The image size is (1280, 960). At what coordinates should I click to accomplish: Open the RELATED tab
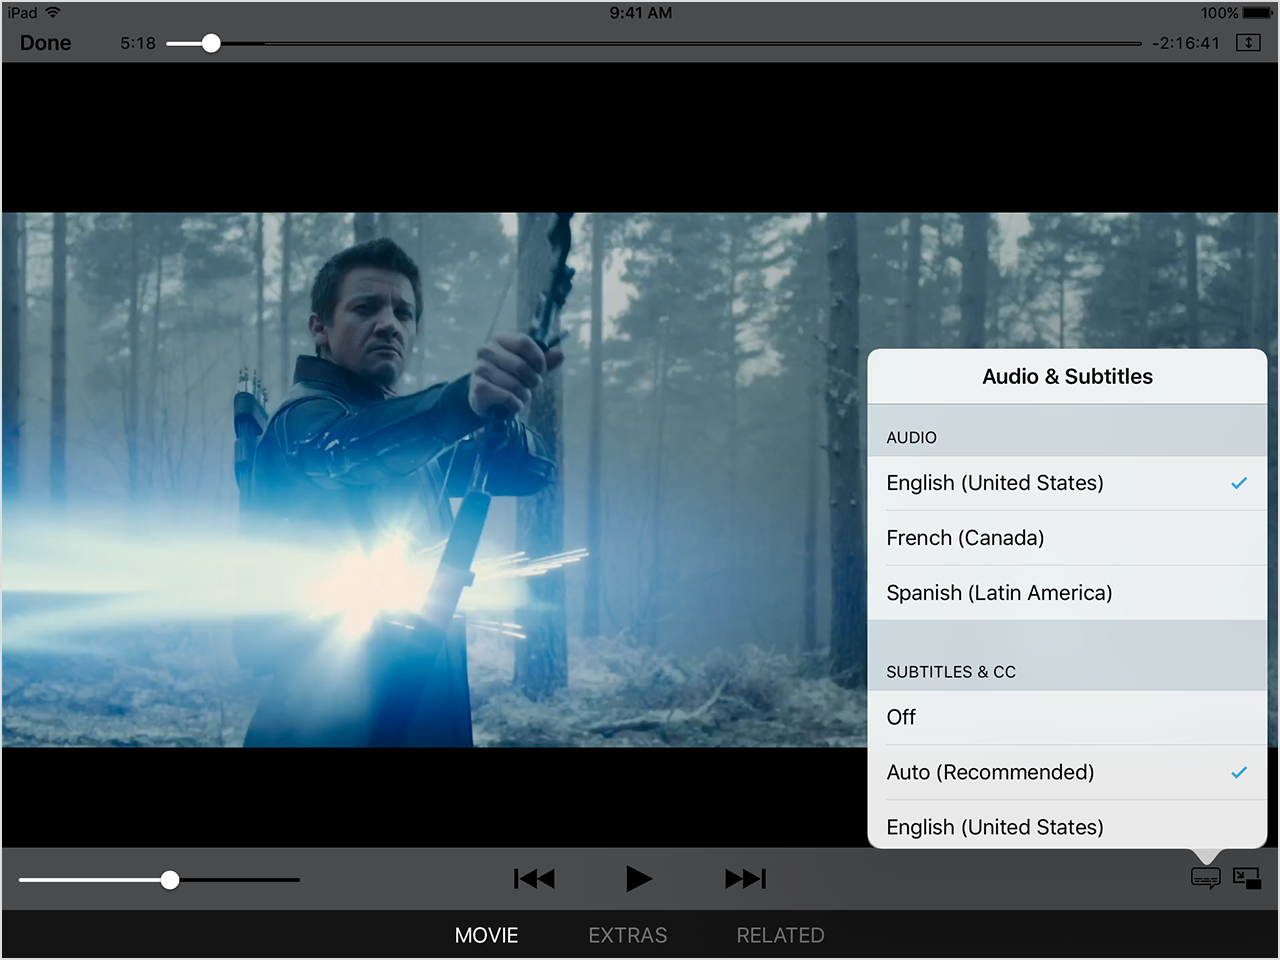coord(781,935)
